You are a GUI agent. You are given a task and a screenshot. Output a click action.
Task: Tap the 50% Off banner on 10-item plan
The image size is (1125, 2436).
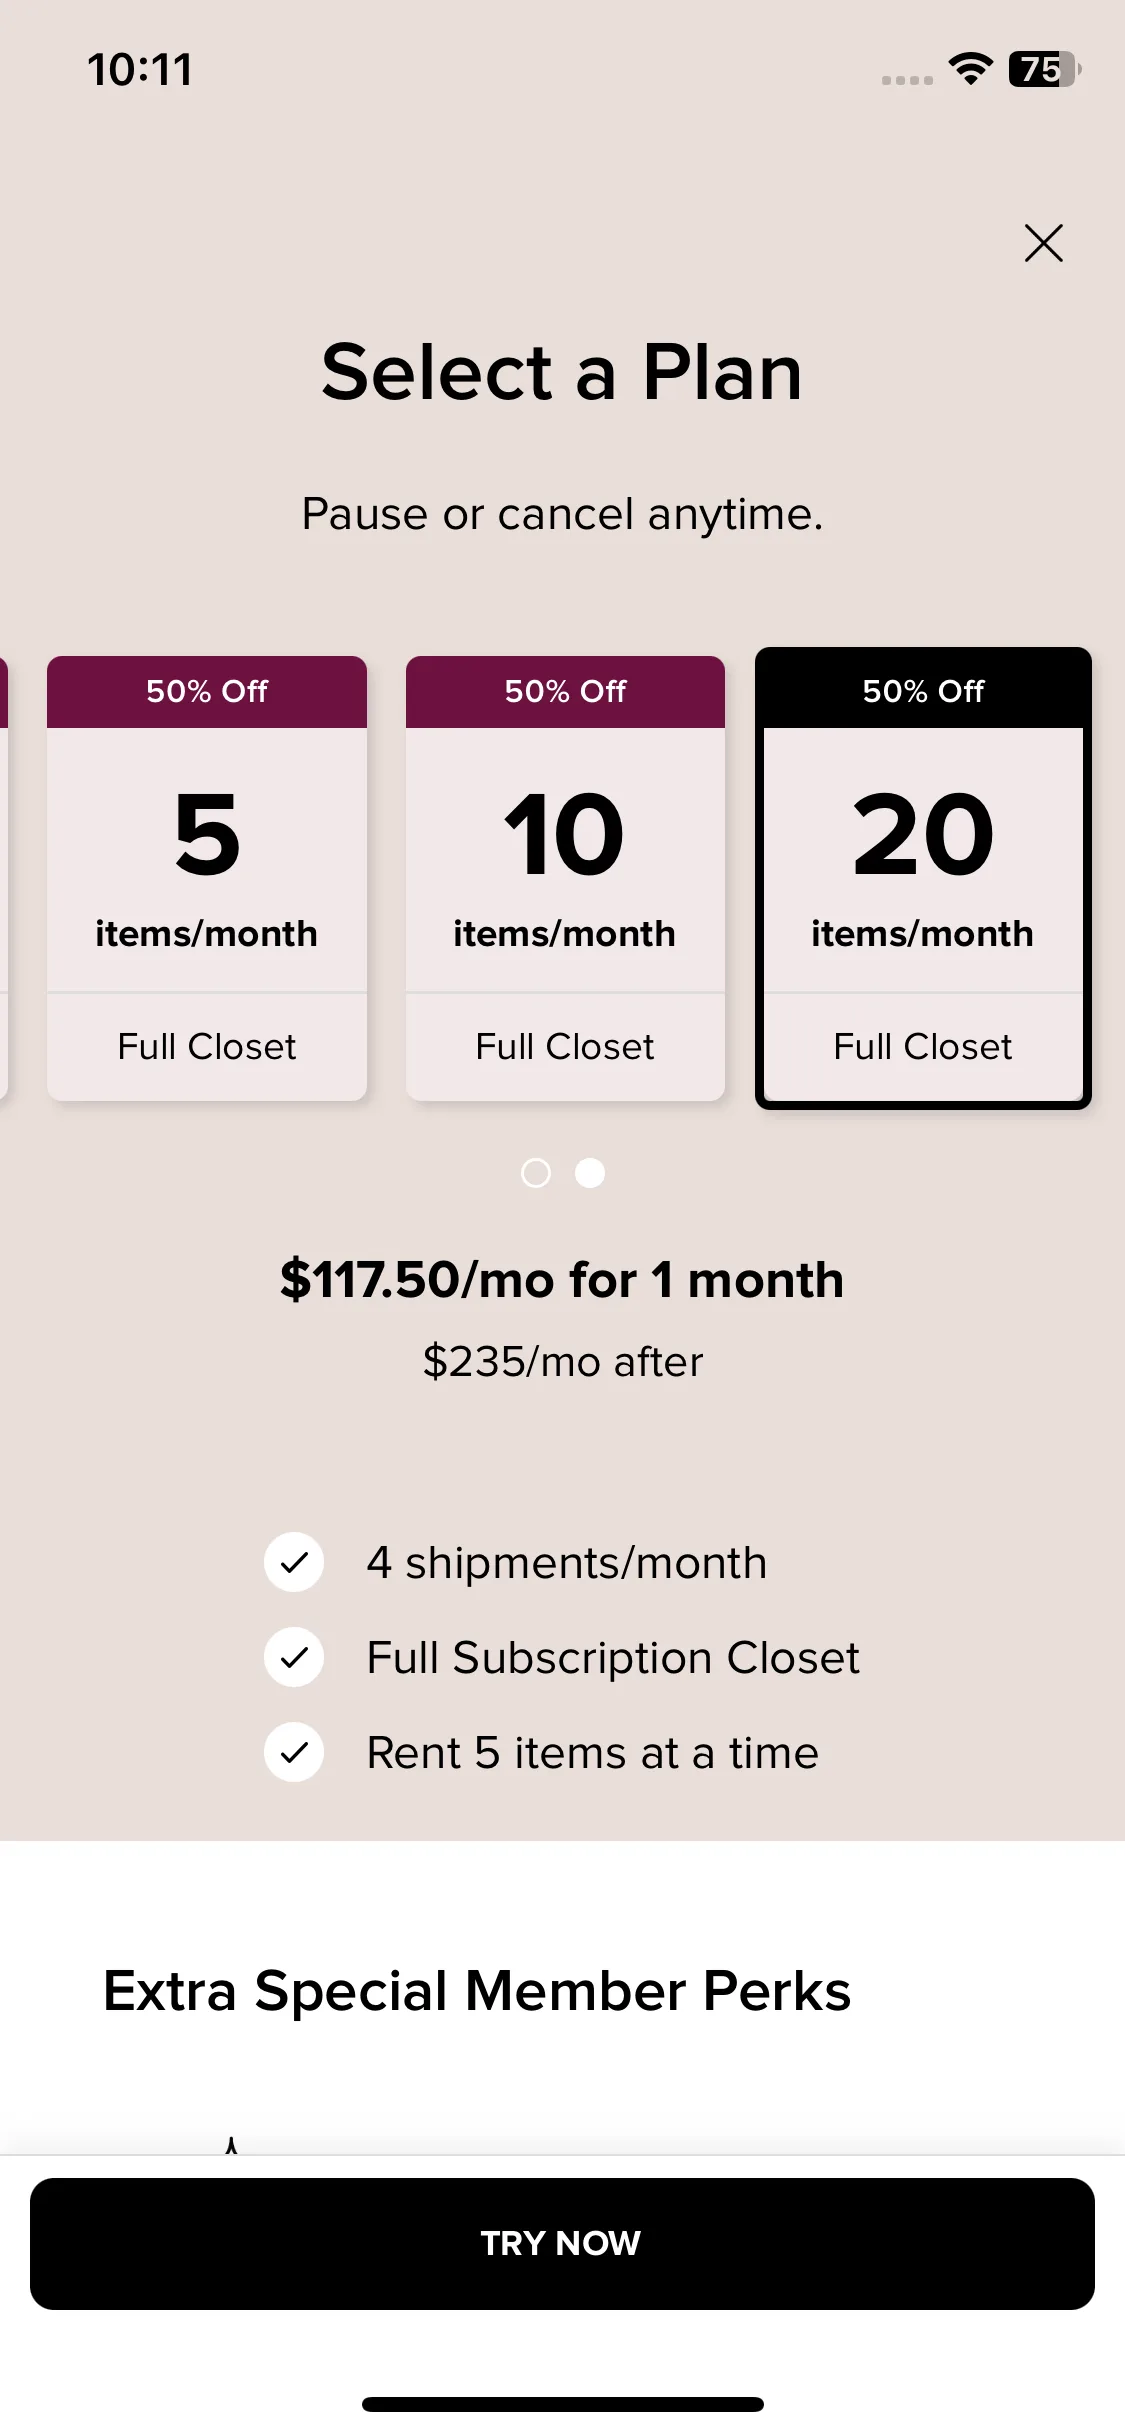[x=565, y=692]
